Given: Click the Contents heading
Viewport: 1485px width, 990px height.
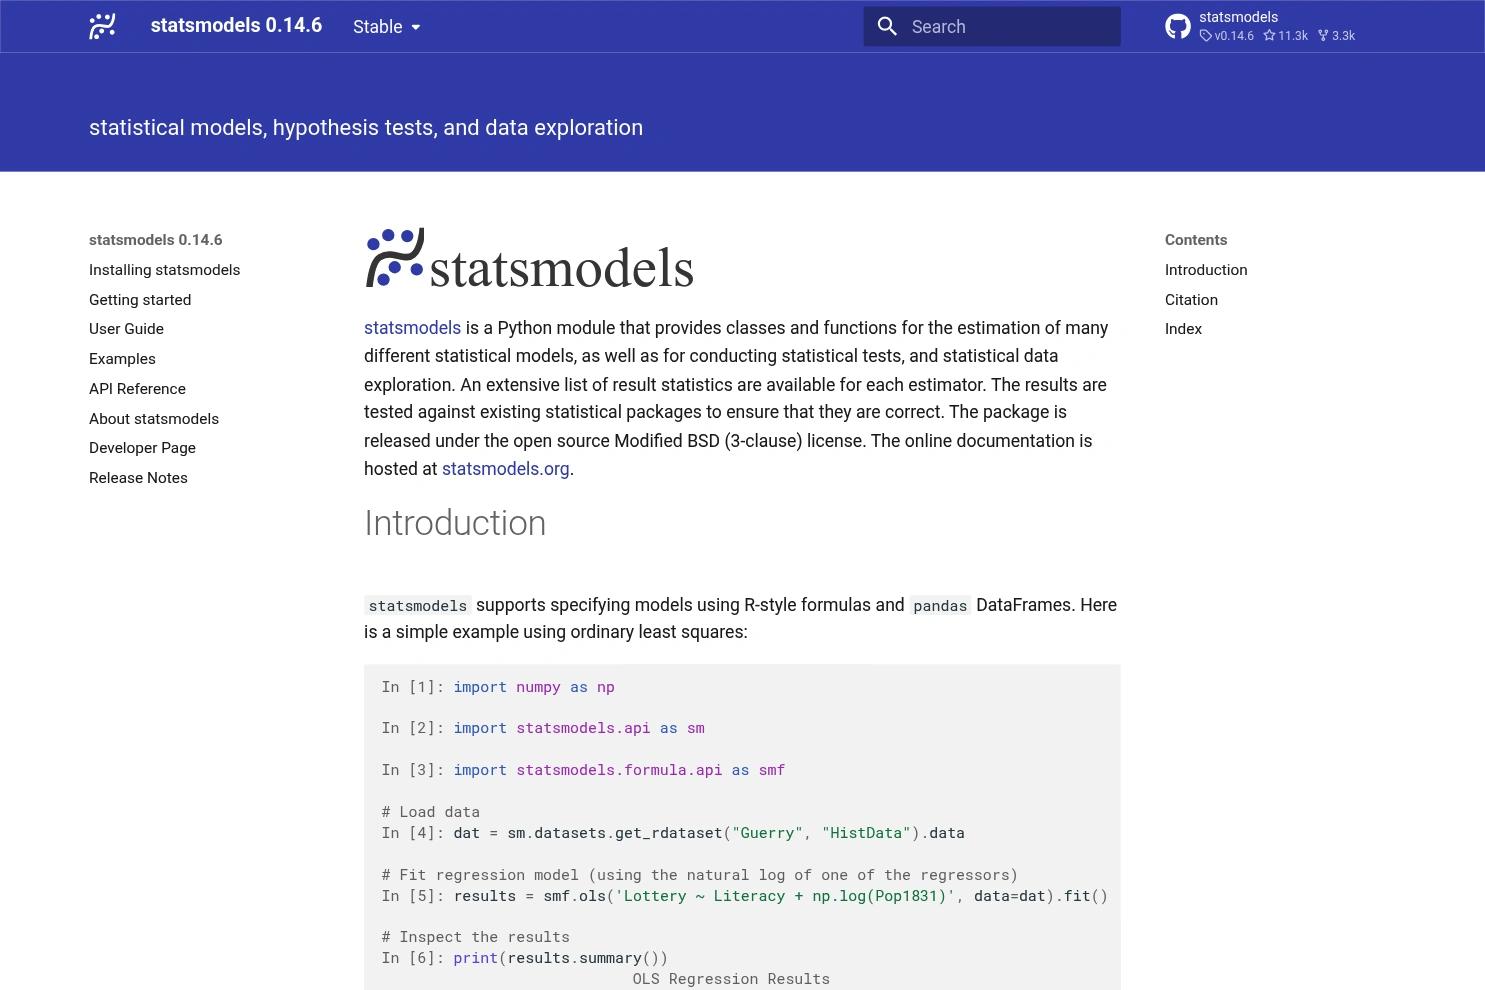Looking at the screenshot, I should pos(1196,240).
